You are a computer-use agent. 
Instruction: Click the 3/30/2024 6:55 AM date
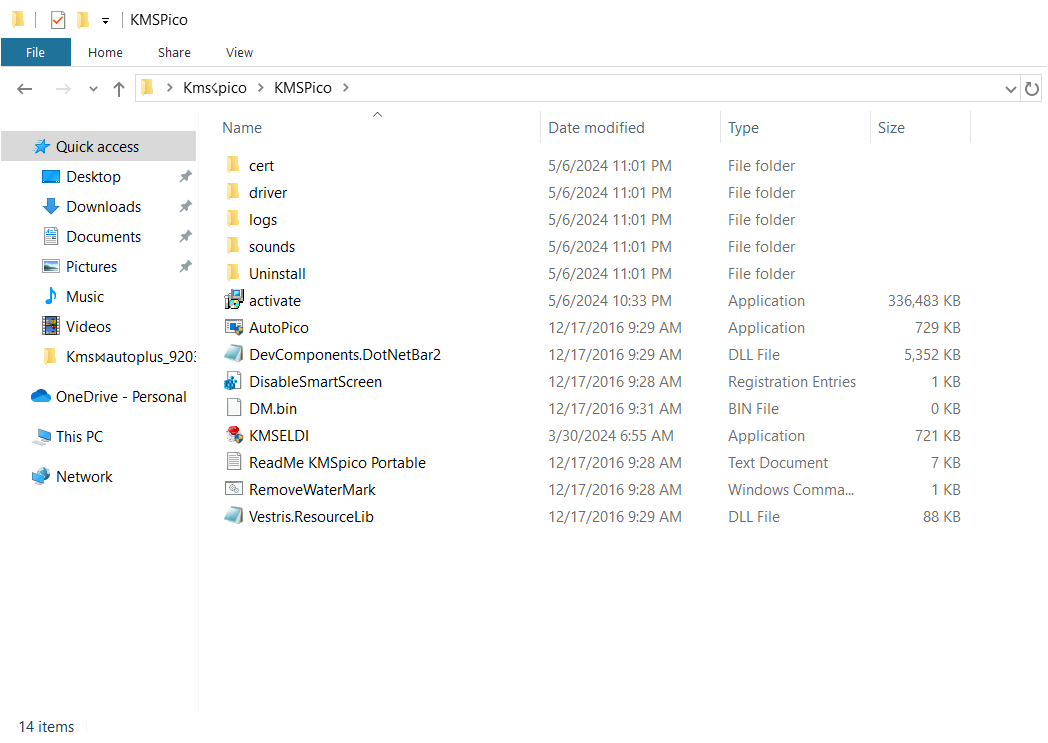pyautogui.click(x=611, y=436)
